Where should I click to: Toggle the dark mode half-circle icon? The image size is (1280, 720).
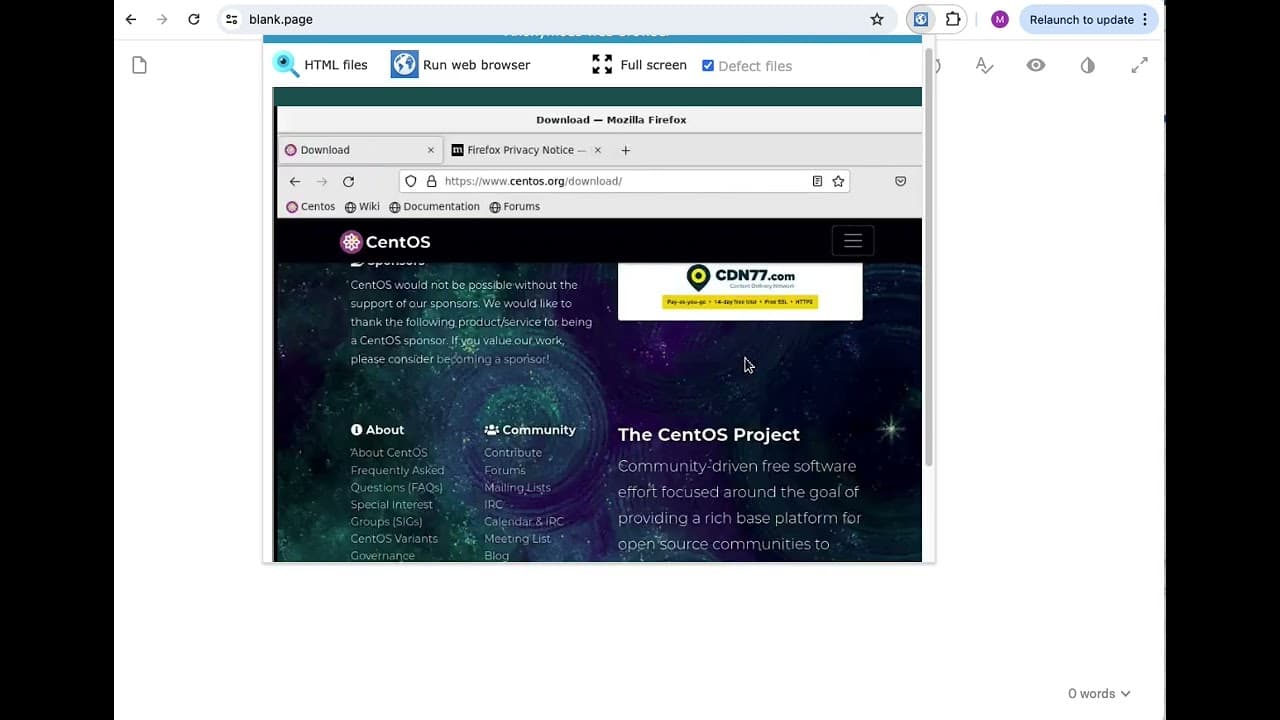(1088, 65)
